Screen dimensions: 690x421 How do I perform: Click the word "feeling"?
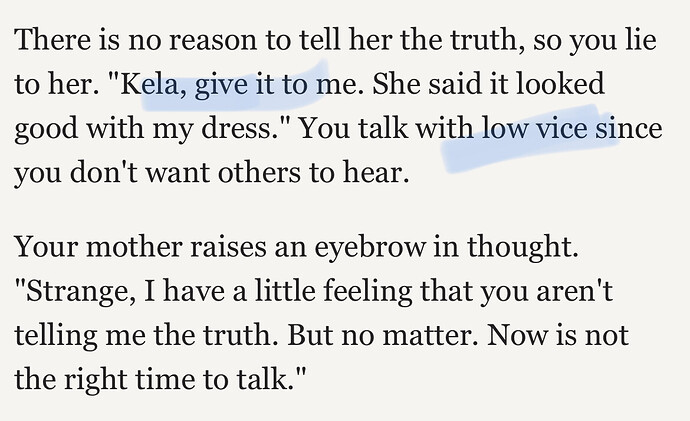click(x=367, y=293)
